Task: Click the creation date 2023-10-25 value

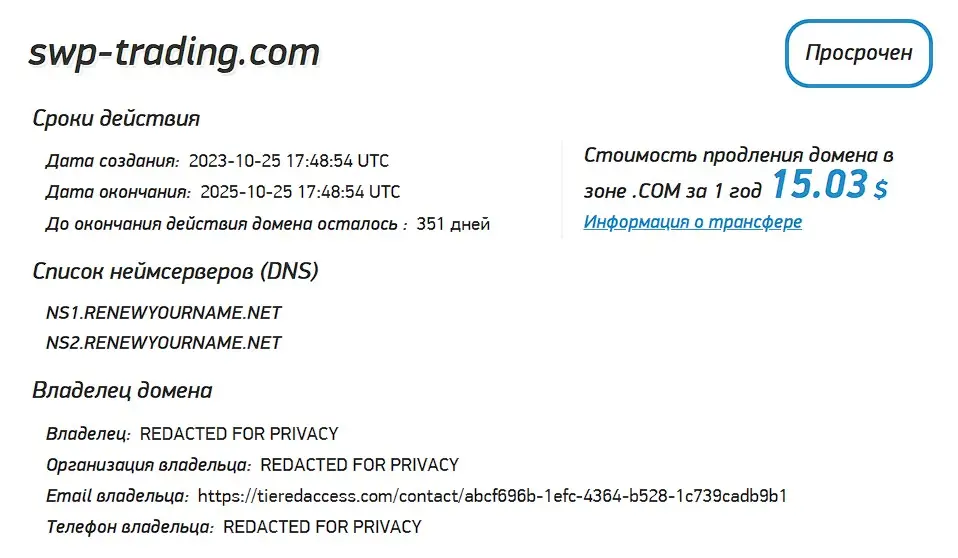Action: [288, 161]
